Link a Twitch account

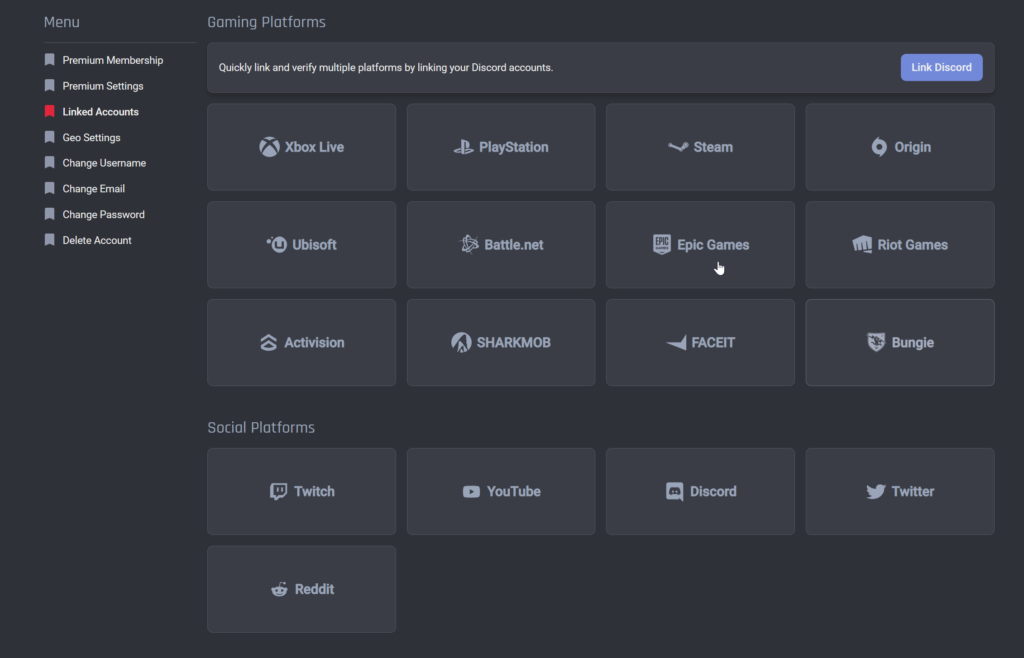coord(302,492)
